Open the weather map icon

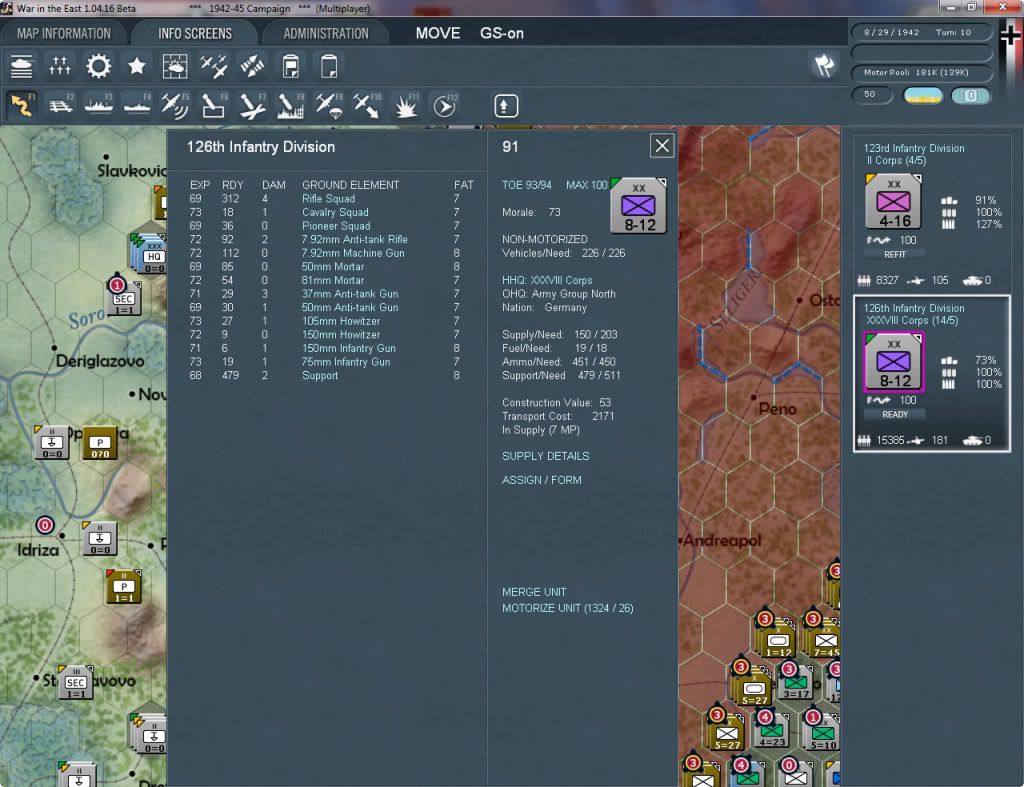click(175, 66)
